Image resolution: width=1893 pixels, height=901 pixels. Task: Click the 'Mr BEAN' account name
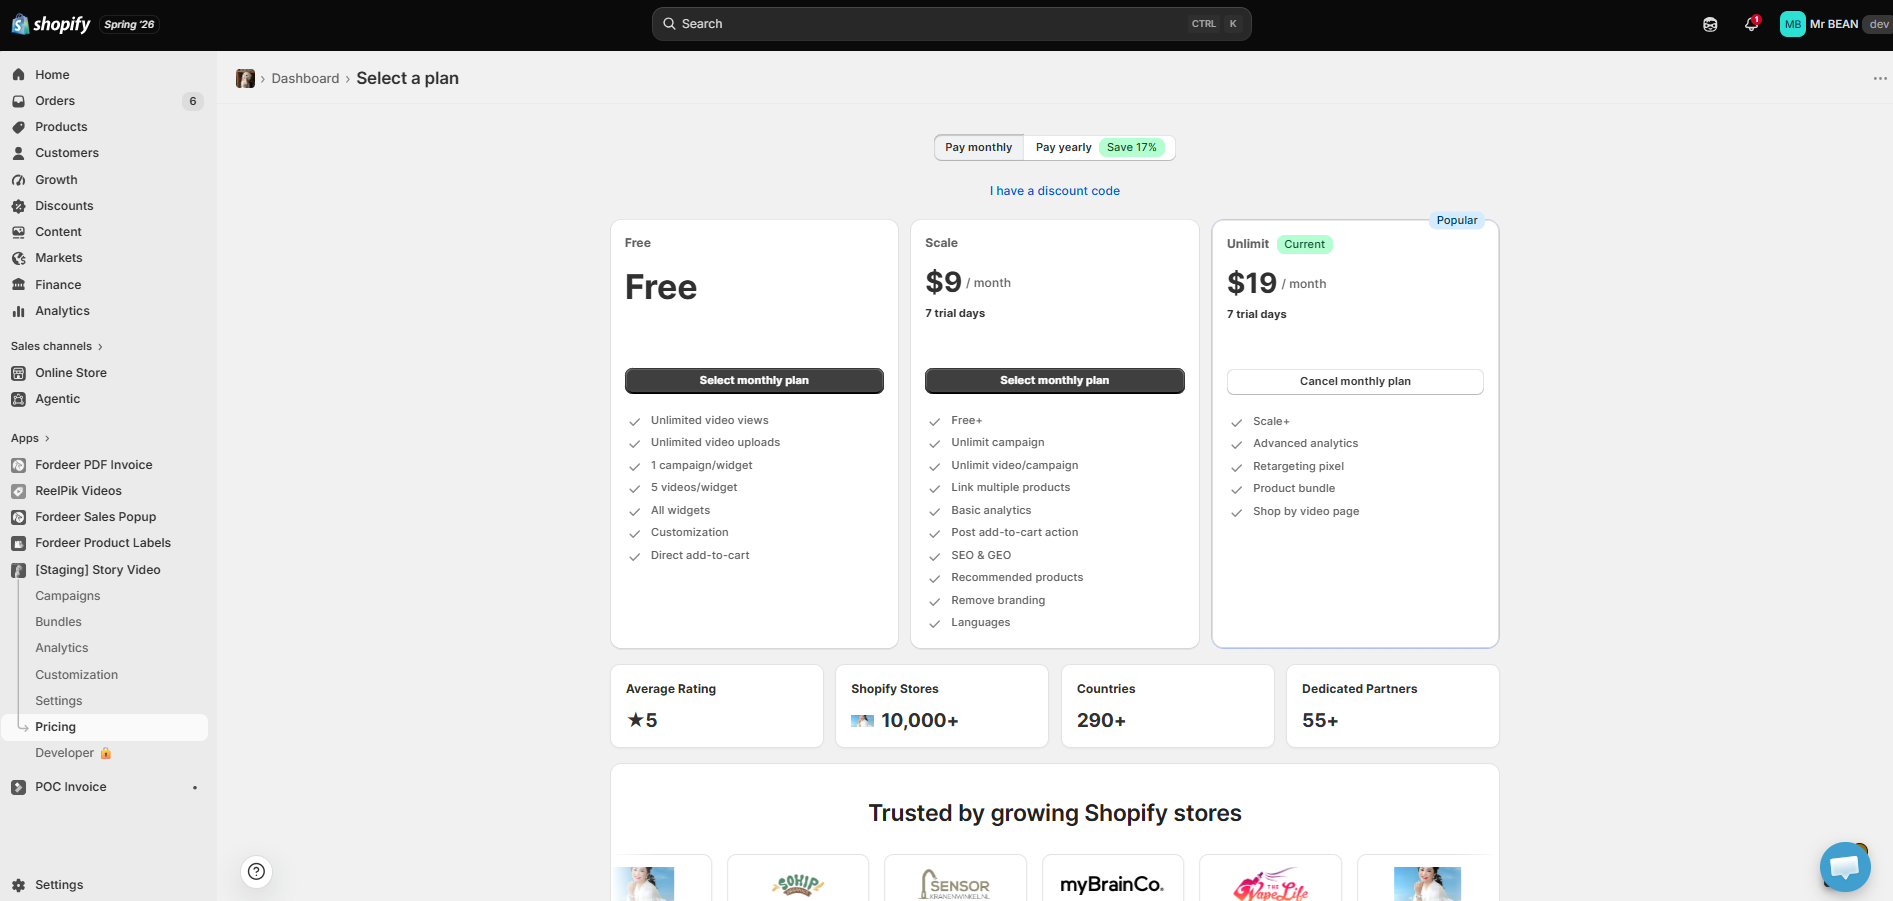coord(1834,24)
